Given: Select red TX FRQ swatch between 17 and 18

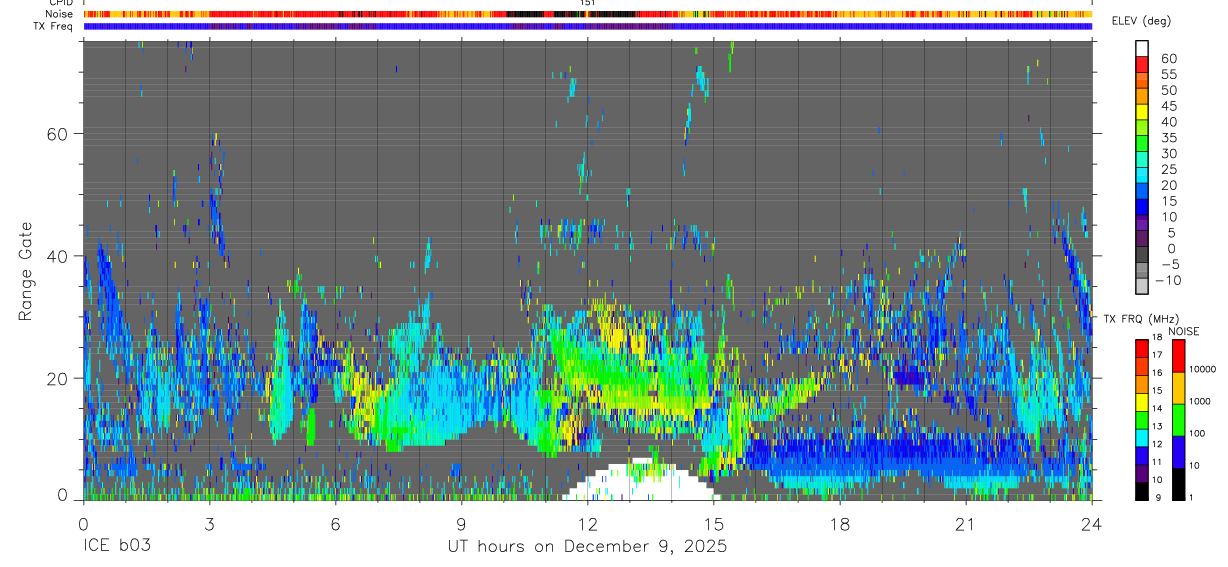Looking at the screenshot, I should coord(1142,347).
